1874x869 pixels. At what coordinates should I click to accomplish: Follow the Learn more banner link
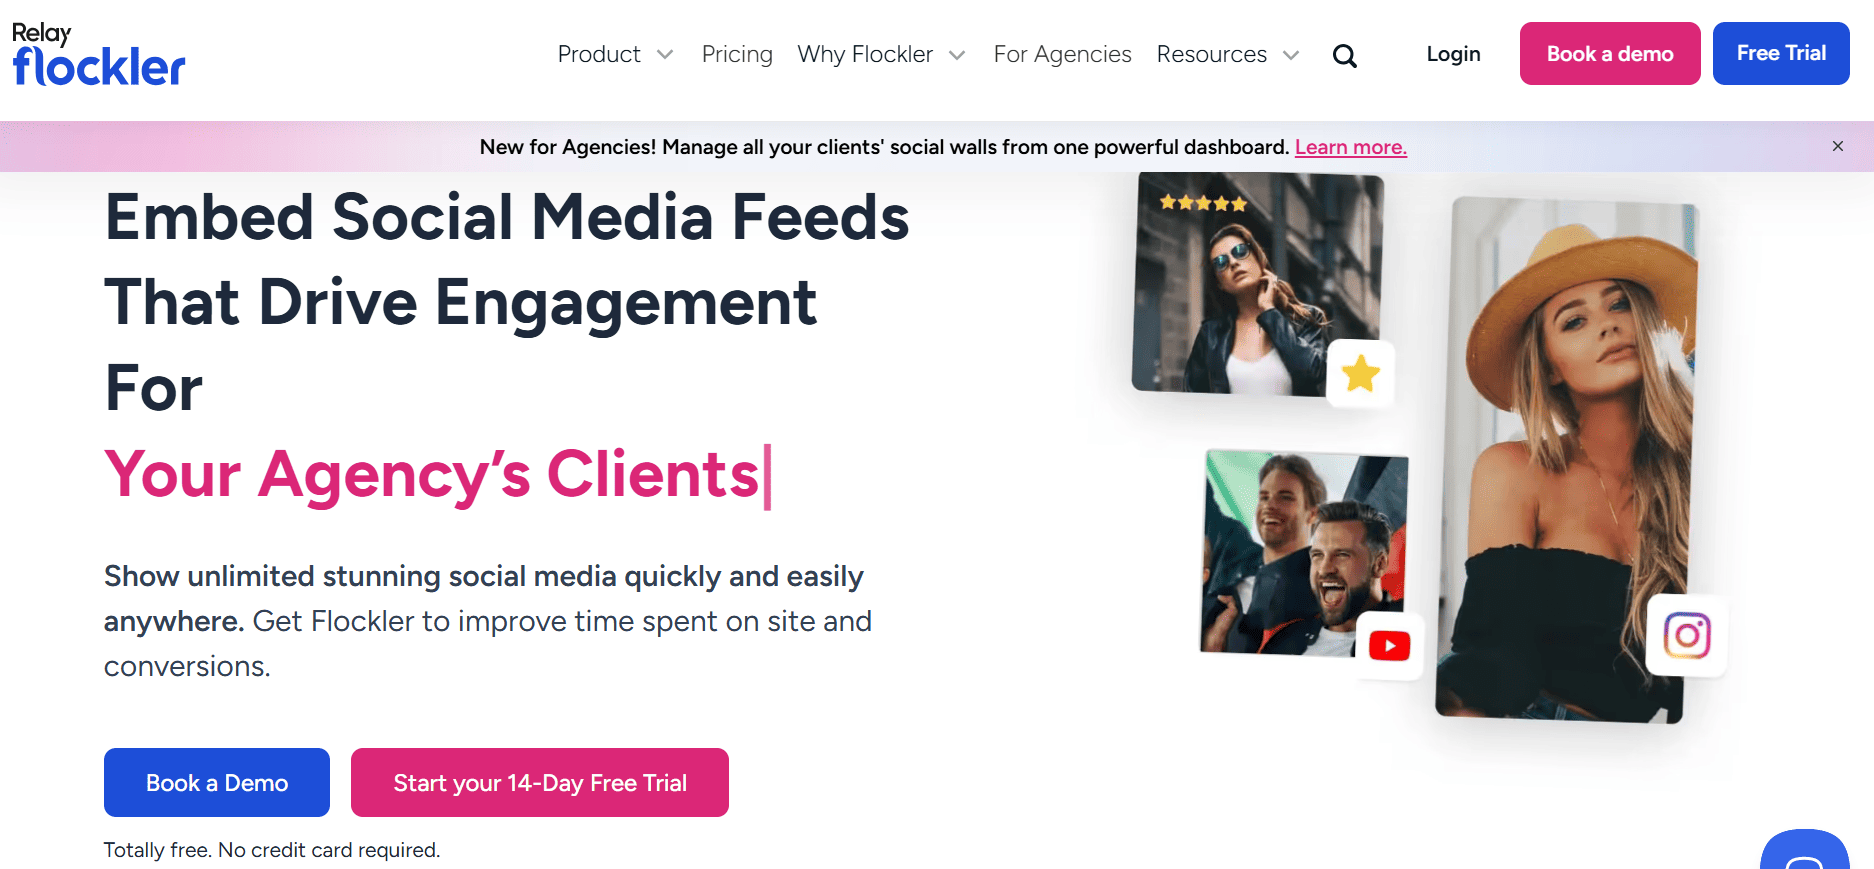point(1351,147)
